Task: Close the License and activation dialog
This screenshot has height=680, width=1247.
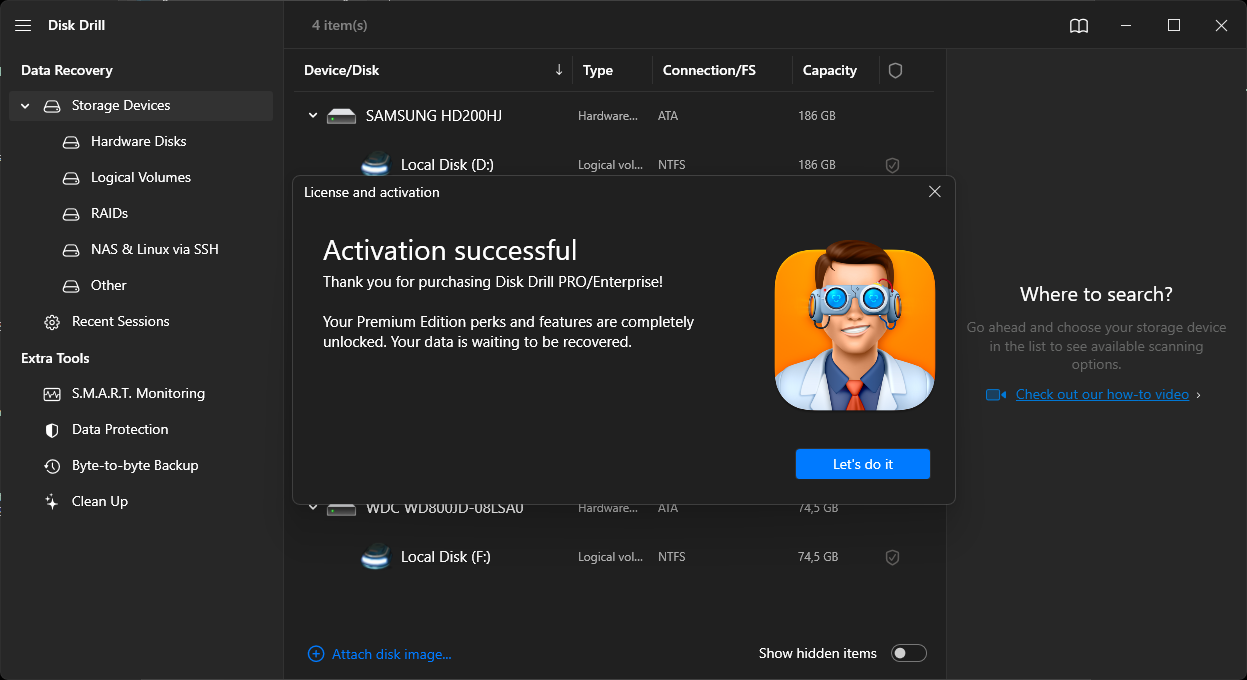Action: point(935,192)
